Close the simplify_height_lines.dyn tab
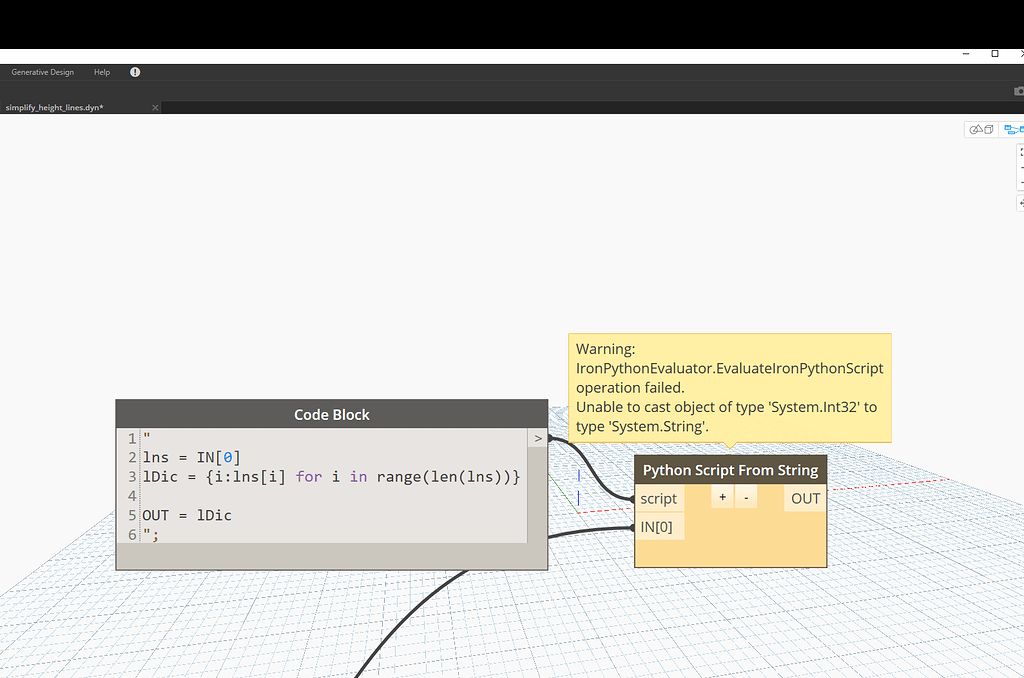This screenshot has width=1024, height=678. (155, 107)
